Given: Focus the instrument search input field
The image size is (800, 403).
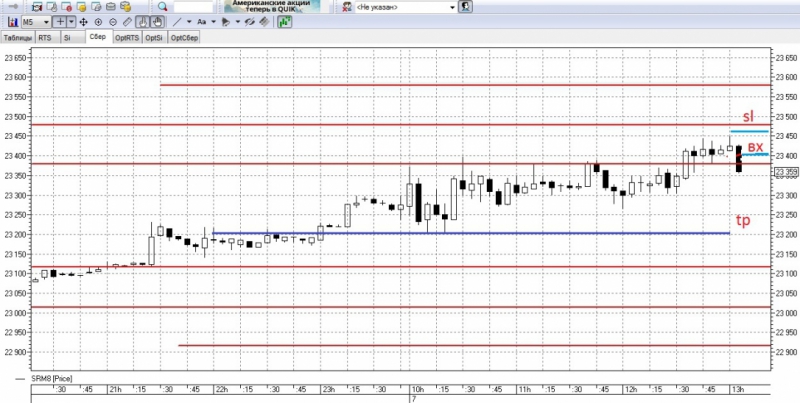Looking at the screenshot, I should coord(193,7).
